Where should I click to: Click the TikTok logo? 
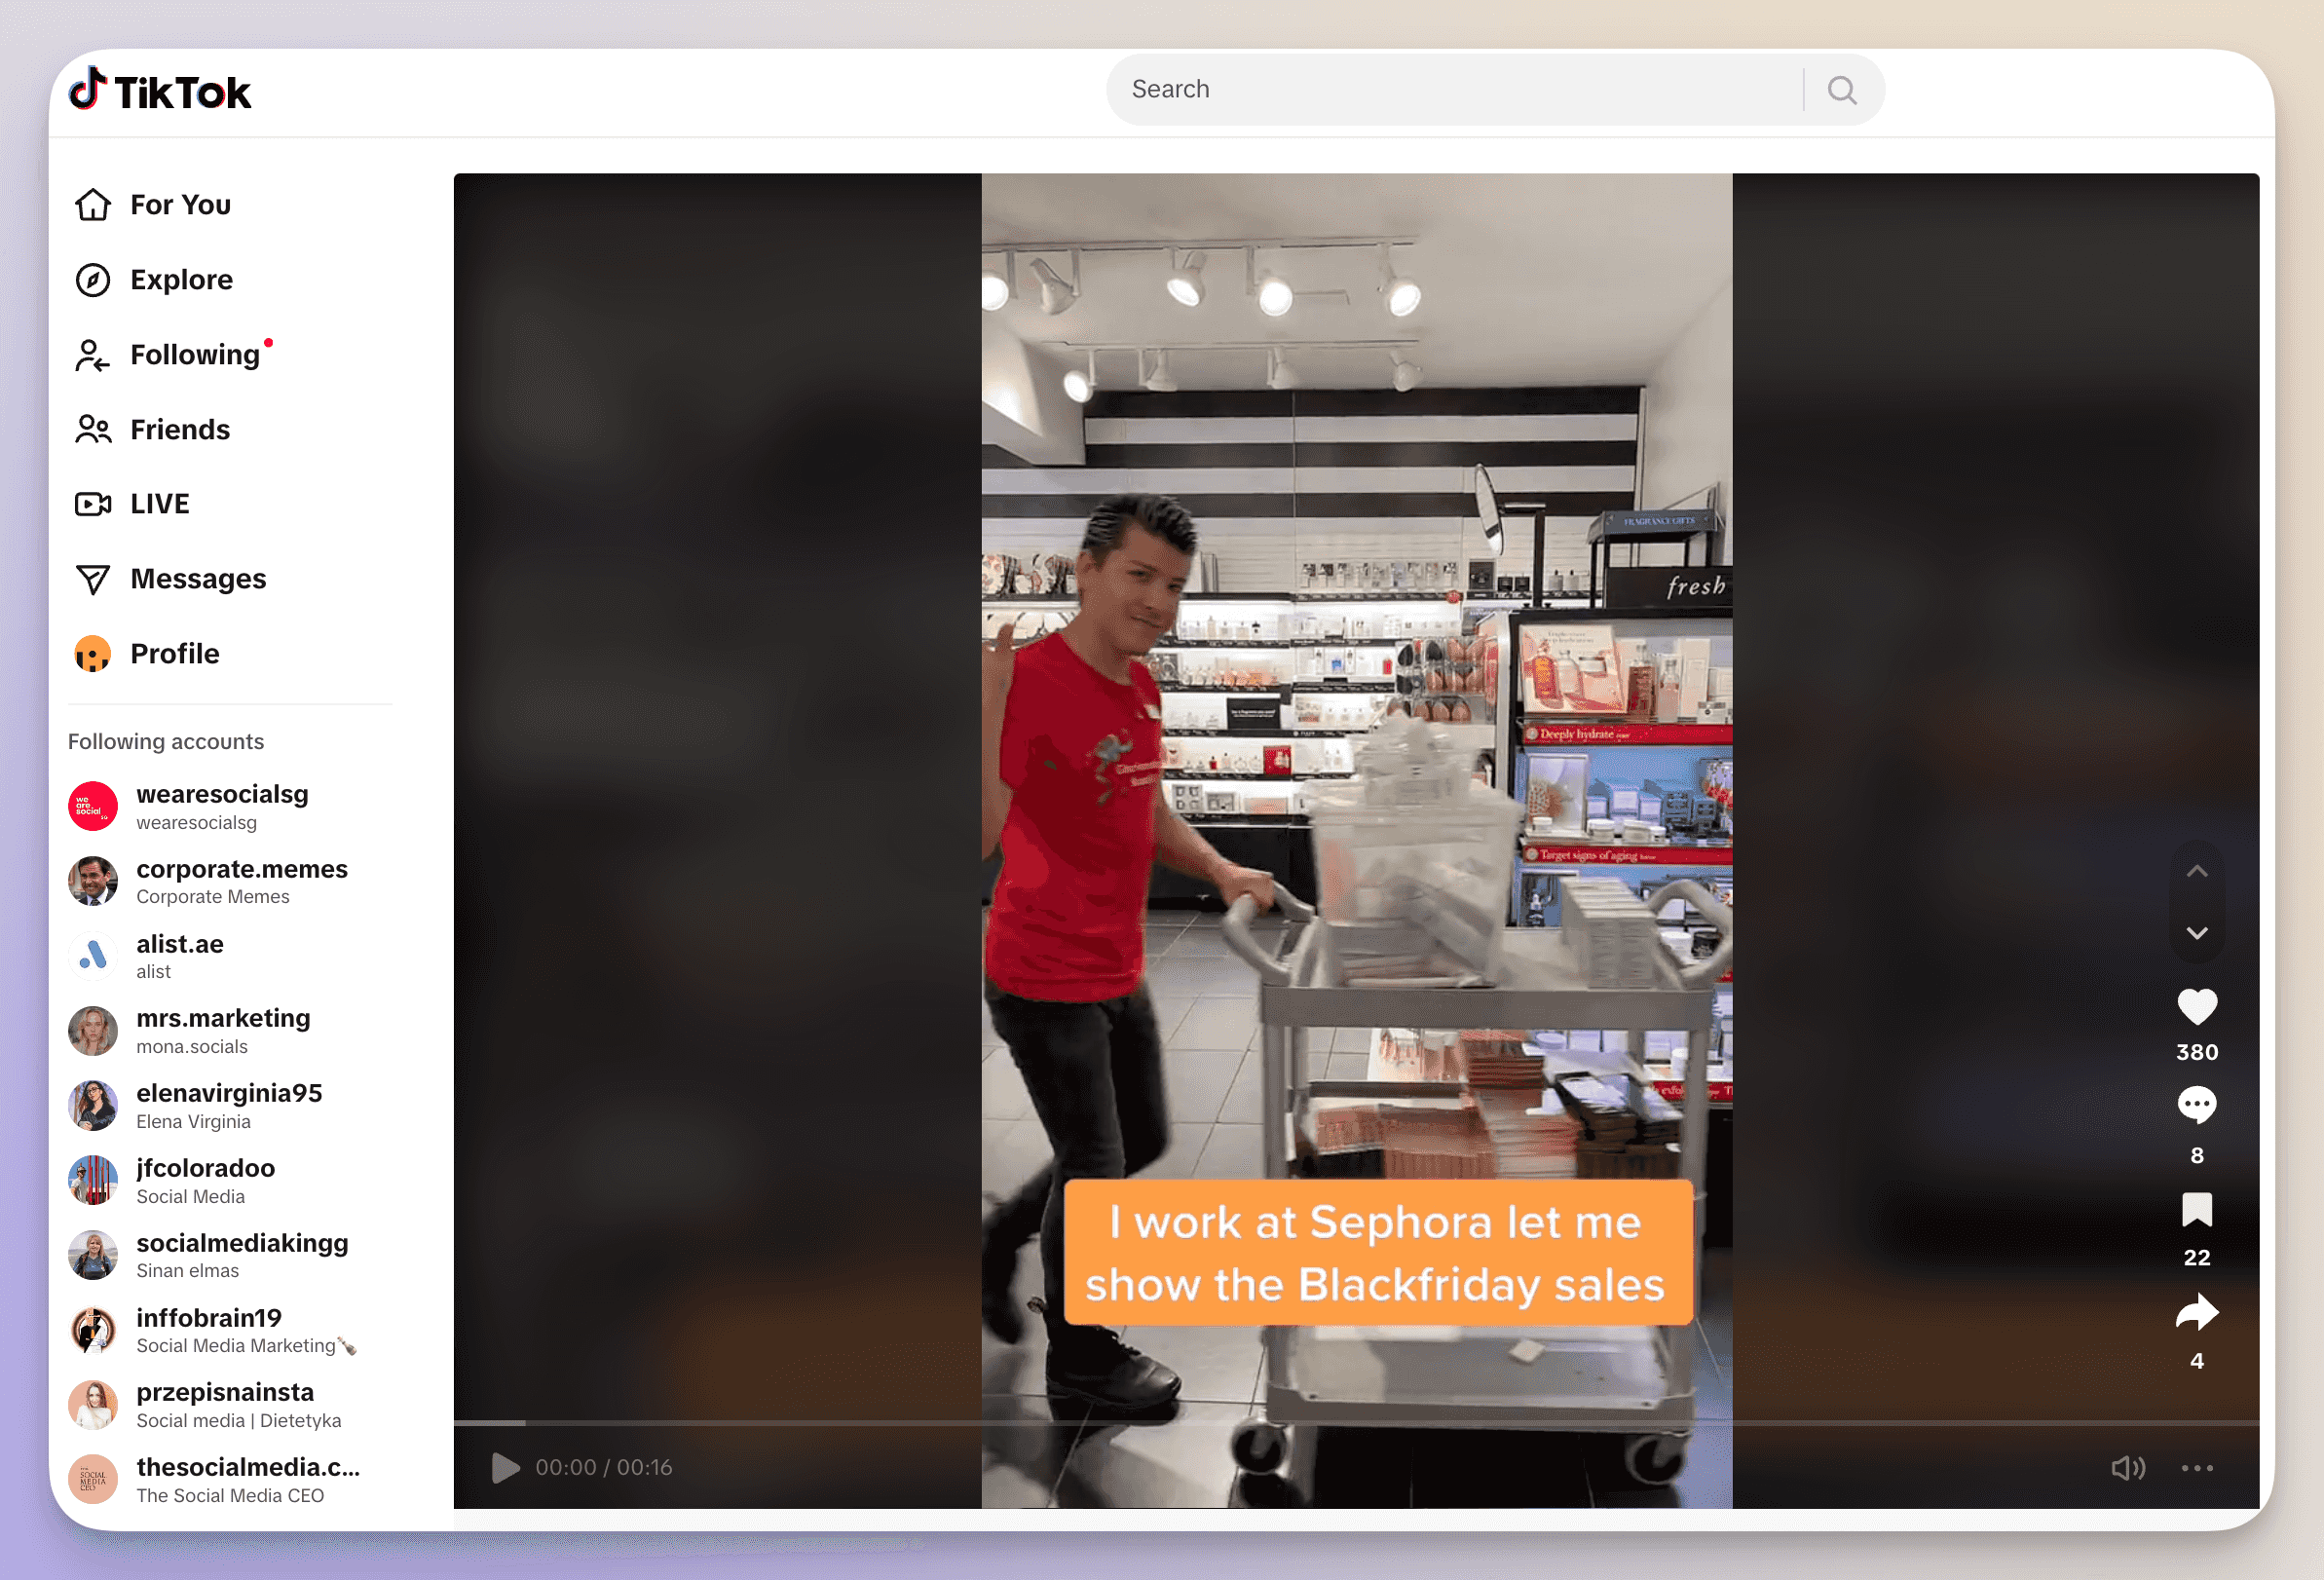(160, 90)
